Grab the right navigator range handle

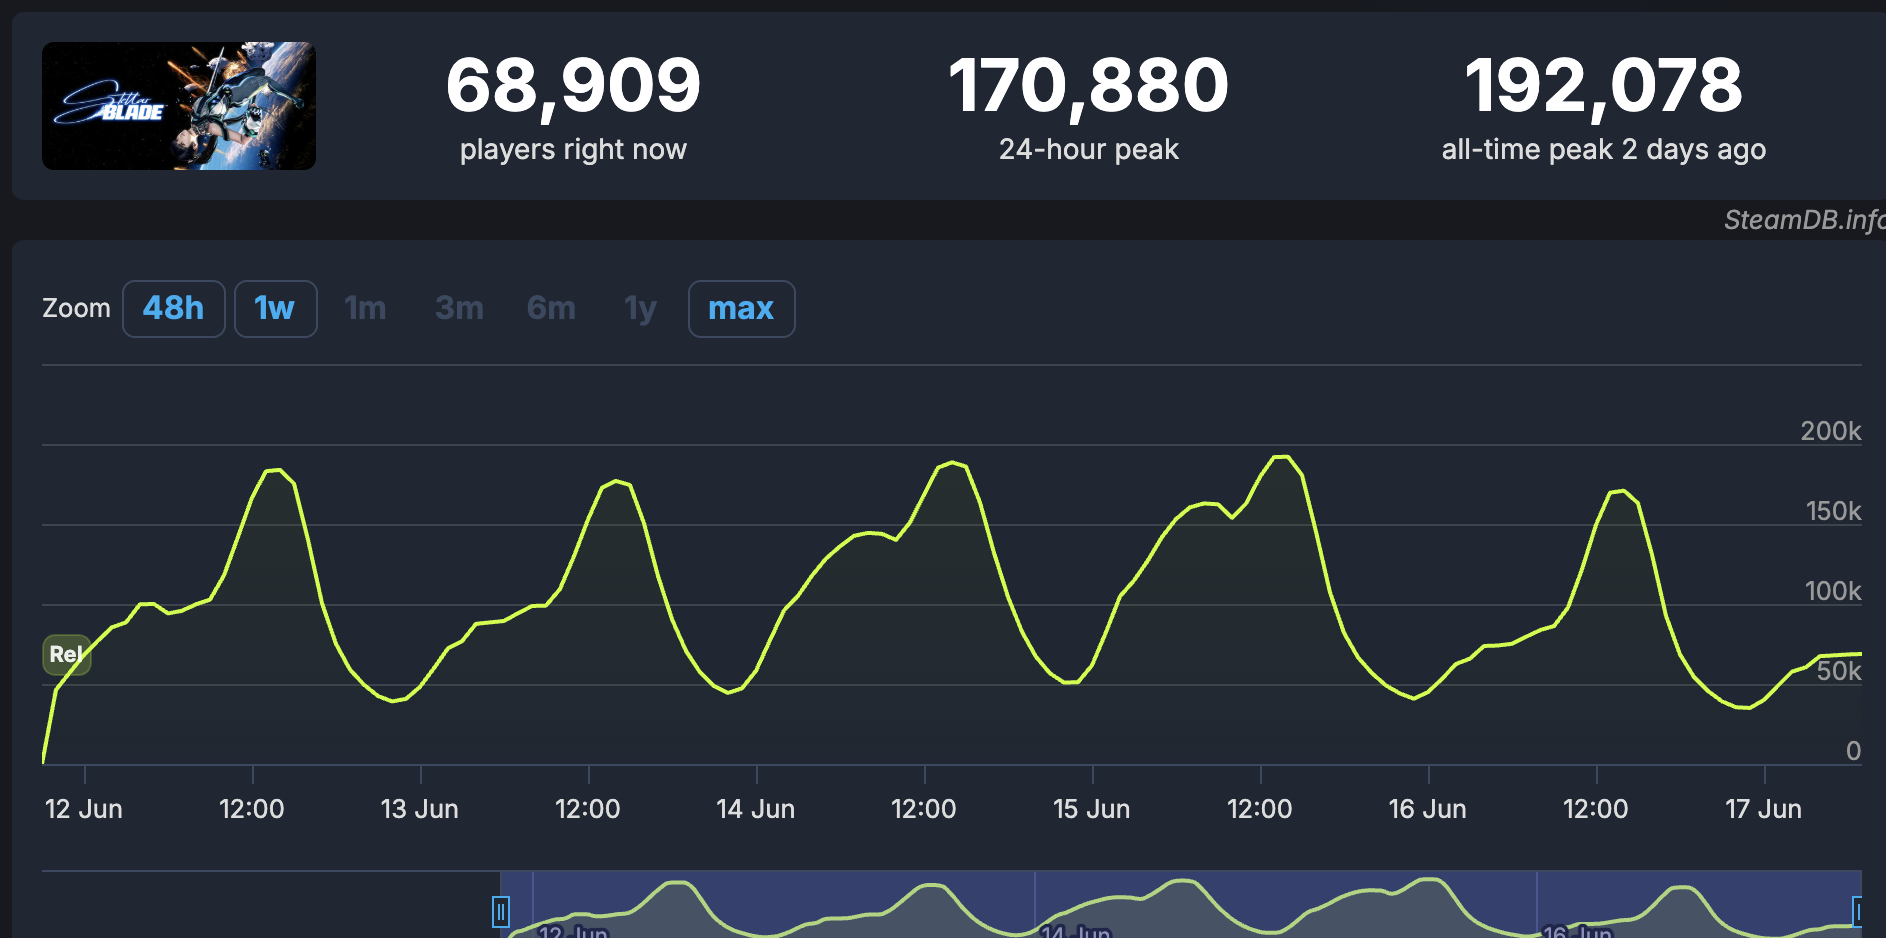[1858, 912]
